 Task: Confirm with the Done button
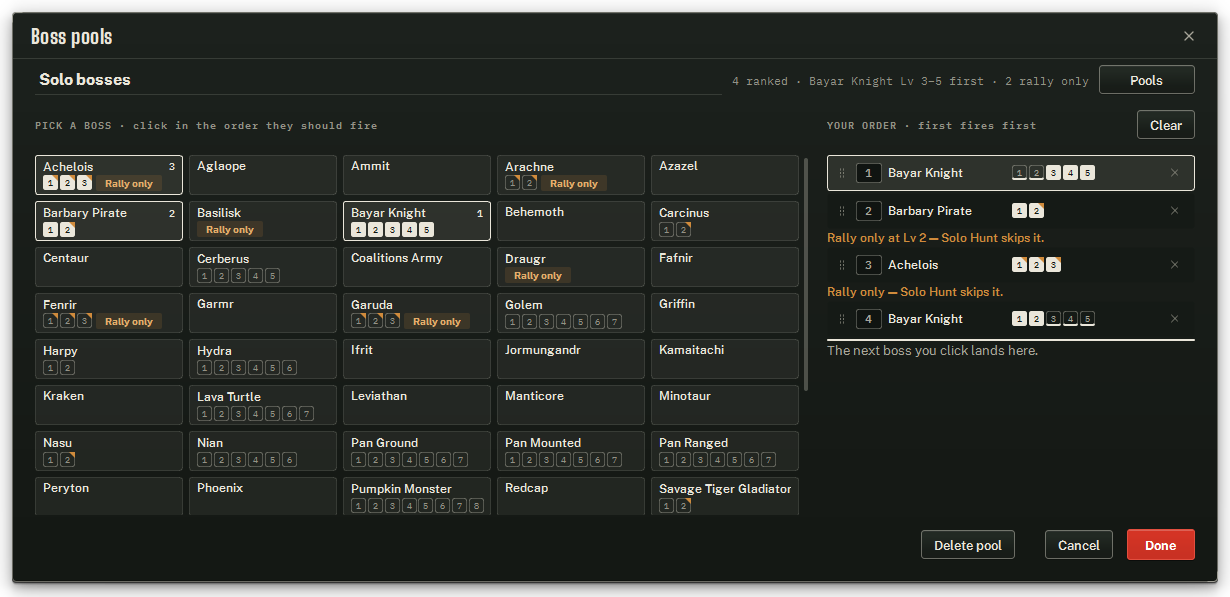click(1161, 545)
